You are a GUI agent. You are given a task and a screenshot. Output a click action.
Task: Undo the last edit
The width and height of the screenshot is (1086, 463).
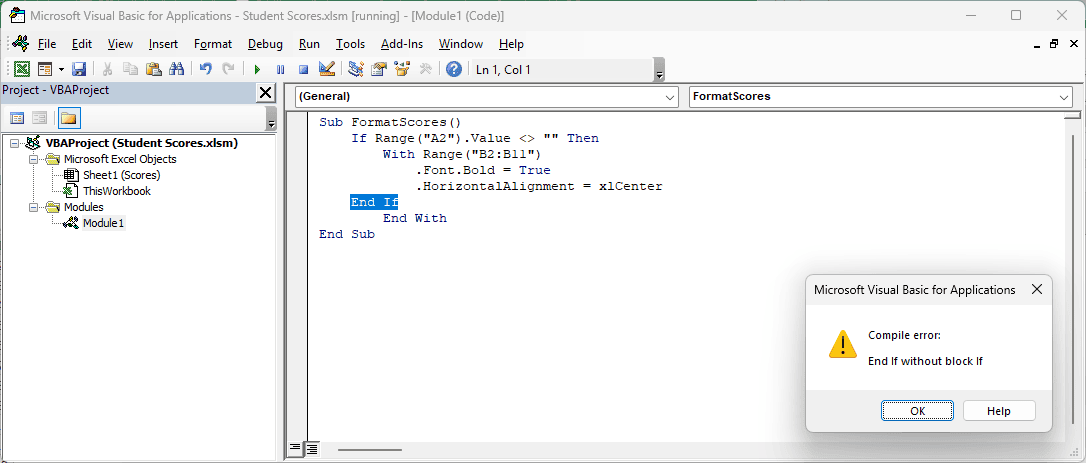(x=205, y=69)
